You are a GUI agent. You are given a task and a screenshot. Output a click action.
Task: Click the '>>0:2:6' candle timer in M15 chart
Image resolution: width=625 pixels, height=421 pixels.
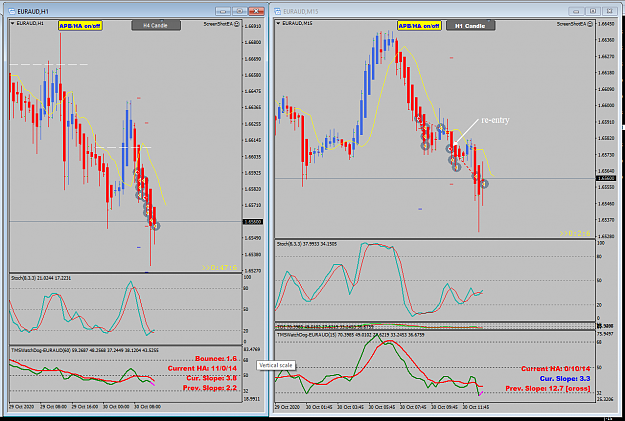tap(575, 234)
